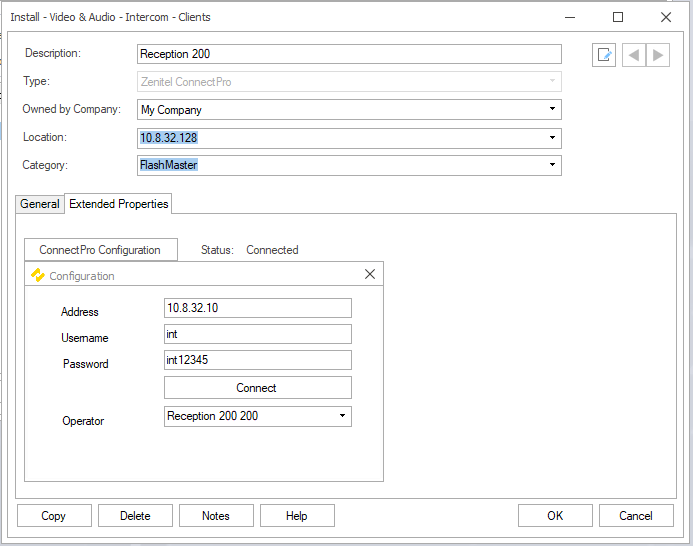The width and height of the screenshot is (693, 546).
Task: Click in the Address input field
Action: pyautogui.click(x=257, y=308)
